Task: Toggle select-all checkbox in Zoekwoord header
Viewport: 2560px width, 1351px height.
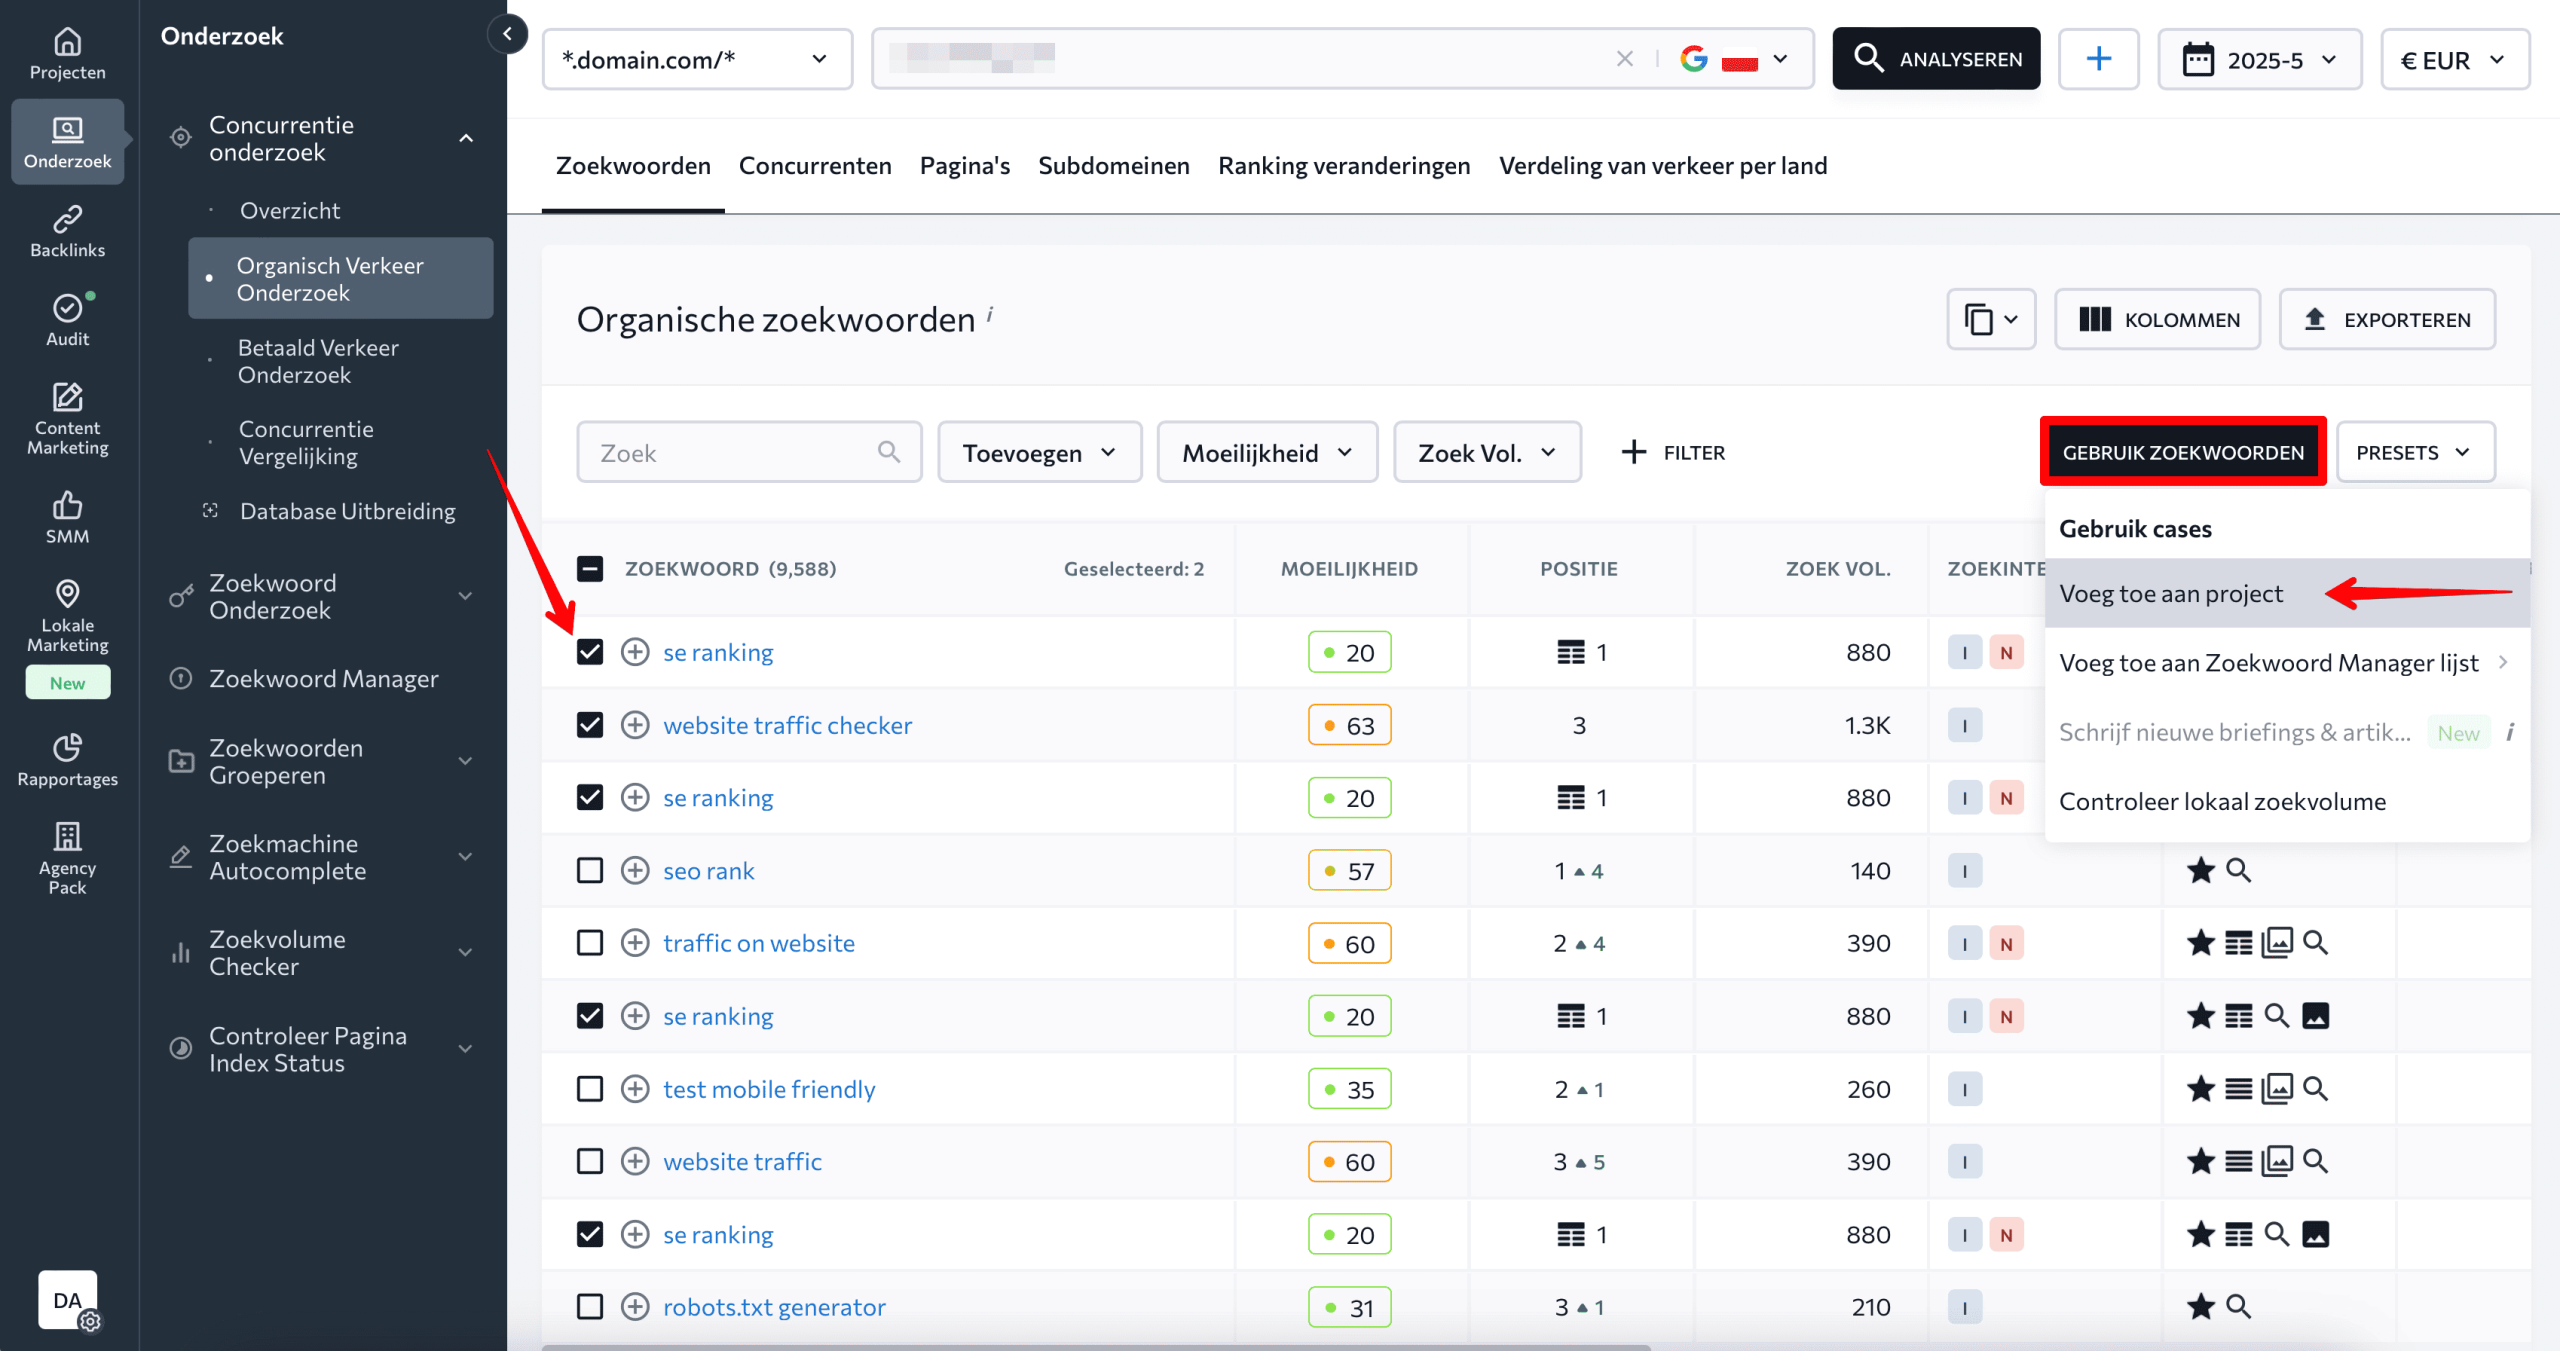Action: coord(590,569)
